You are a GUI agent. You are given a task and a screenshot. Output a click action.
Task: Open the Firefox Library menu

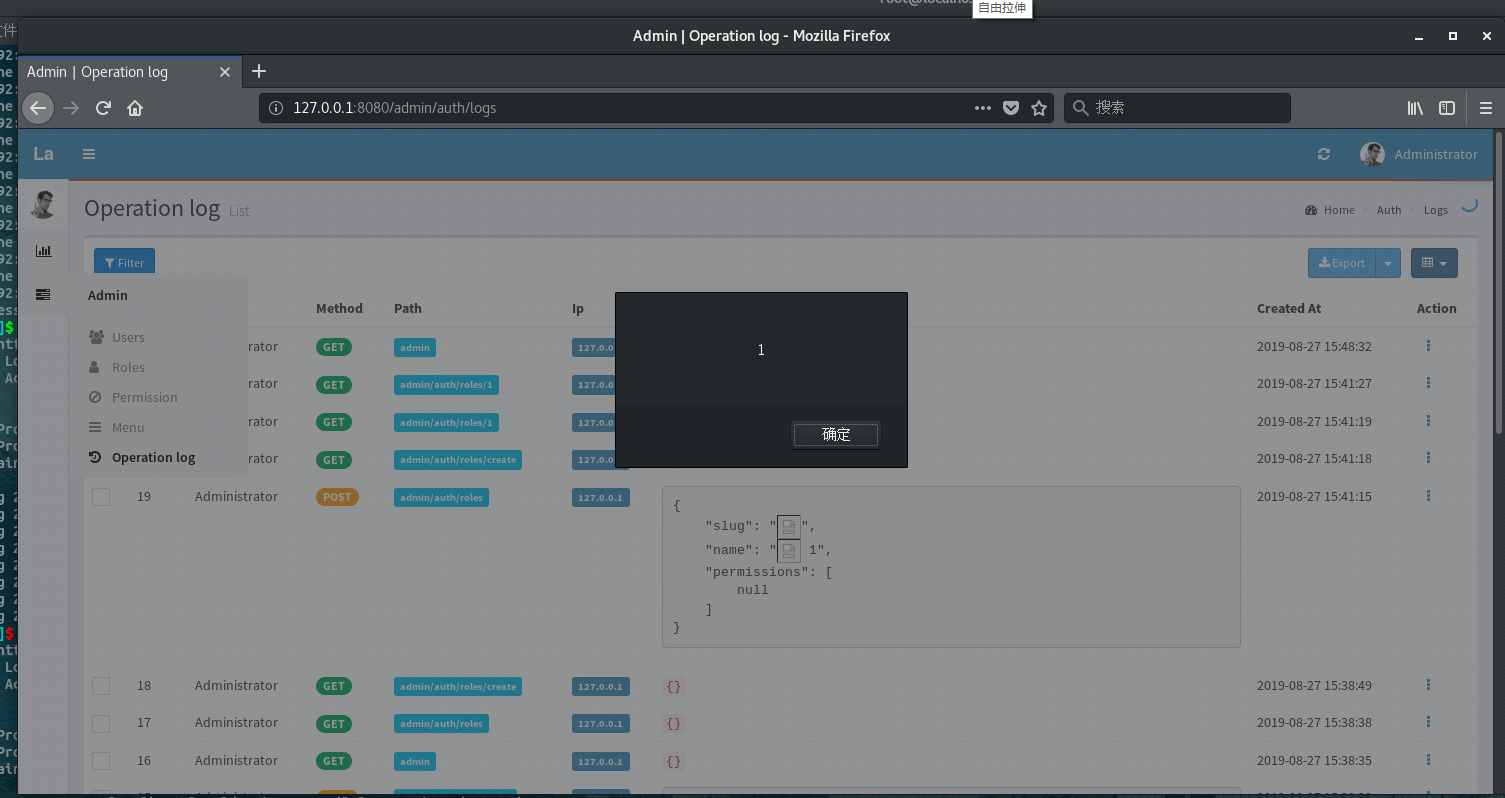[x=1416, y=108]
